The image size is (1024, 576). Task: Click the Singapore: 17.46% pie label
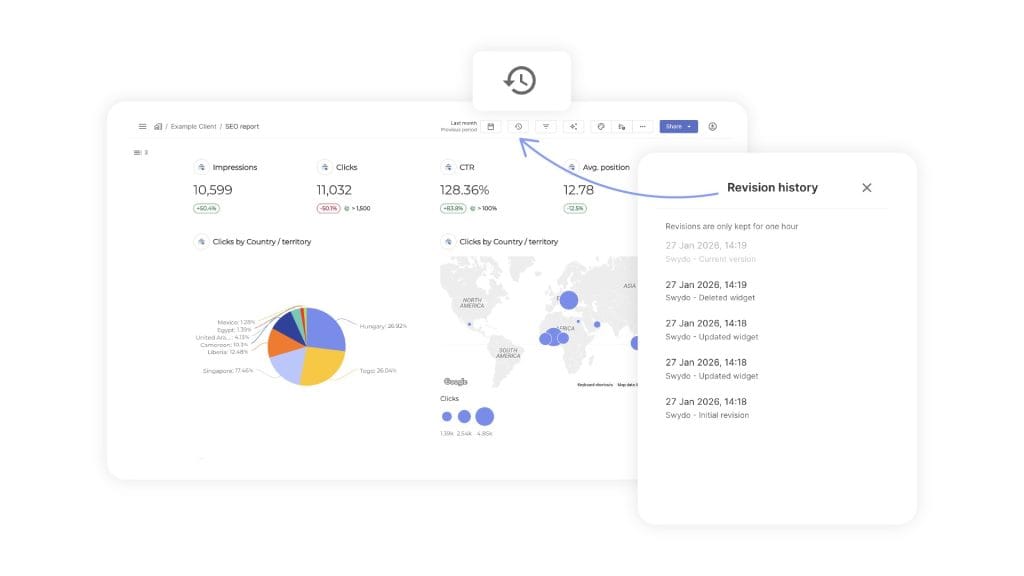tap(228, 370)
